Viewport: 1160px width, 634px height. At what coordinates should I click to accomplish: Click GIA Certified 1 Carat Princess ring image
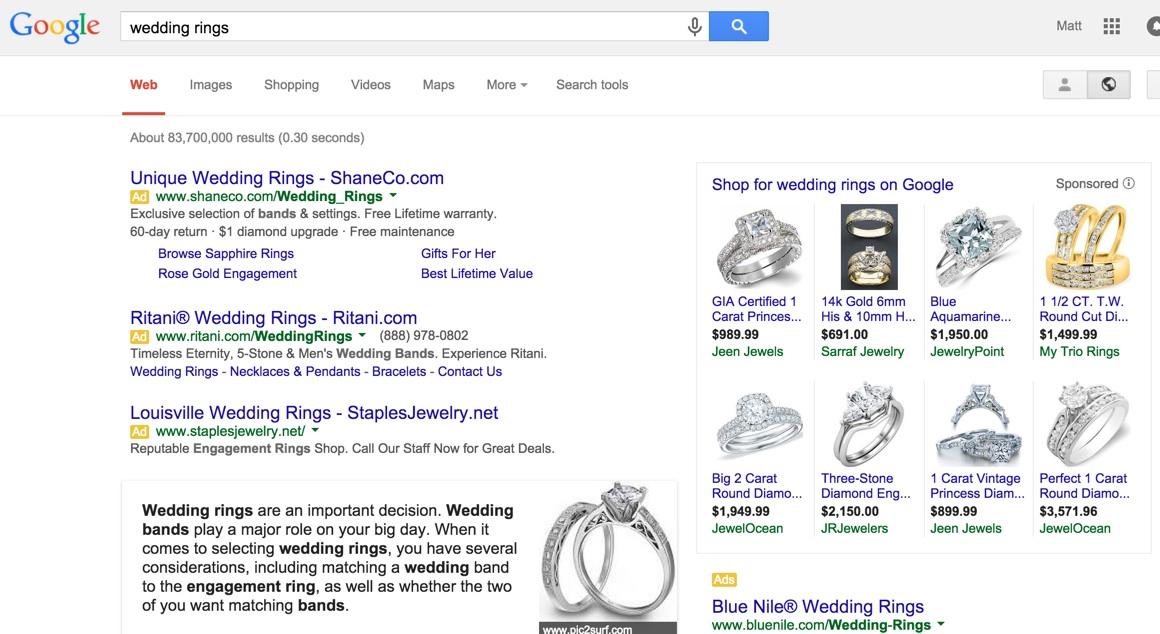tap(758, 247)
